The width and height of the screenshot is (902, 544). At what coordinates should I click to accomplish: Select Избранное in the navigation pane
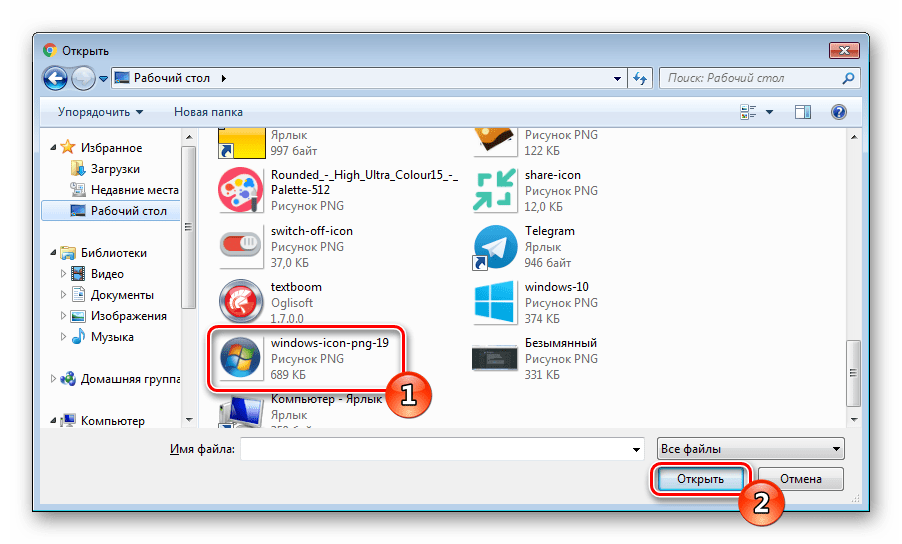coord(111,148)
